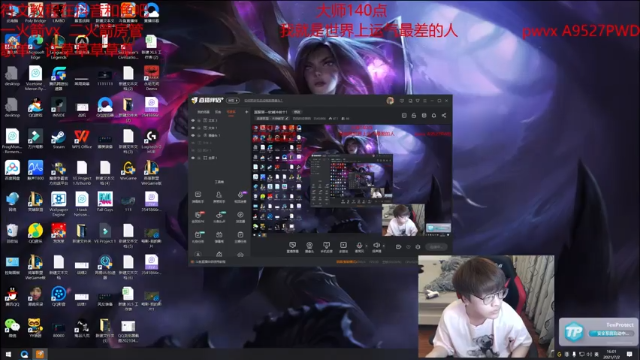
Task: Launch LIMBO from the desktop
Action: (x=58, y=12)
